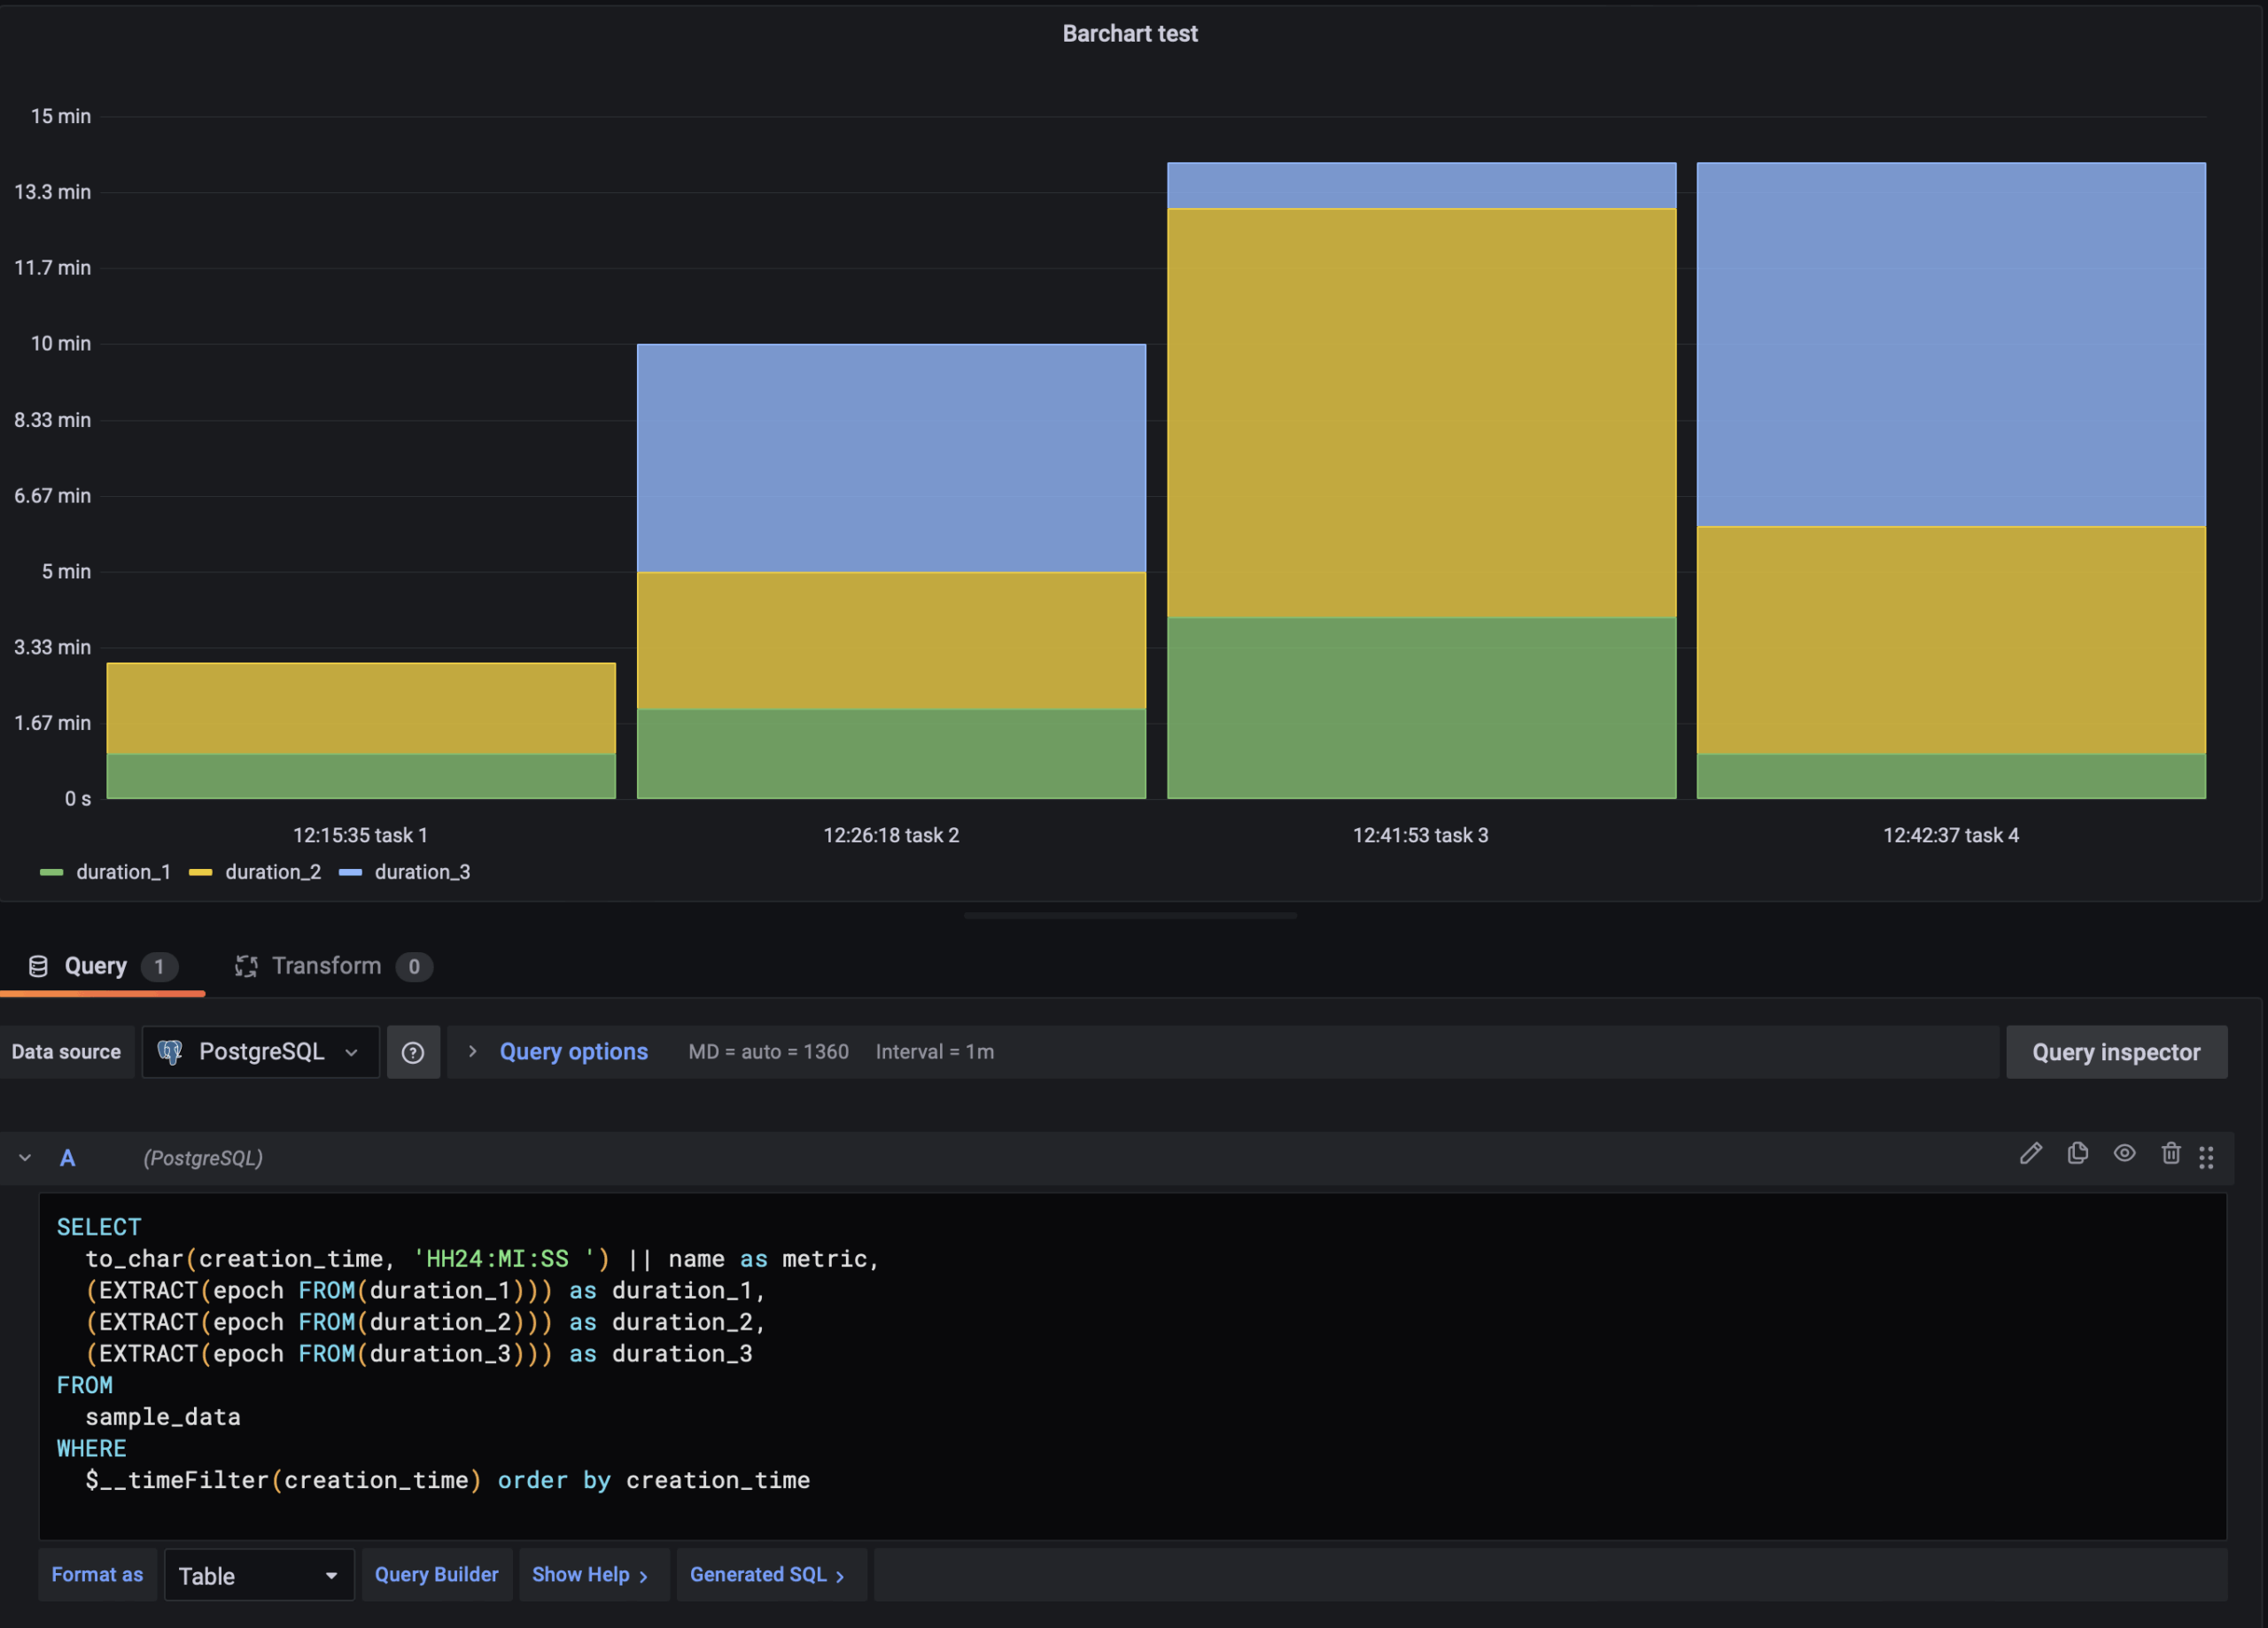Click the duration_2 yellow legend color swatch
This screenshot has width=2268, height=1628.
point(200,873)
